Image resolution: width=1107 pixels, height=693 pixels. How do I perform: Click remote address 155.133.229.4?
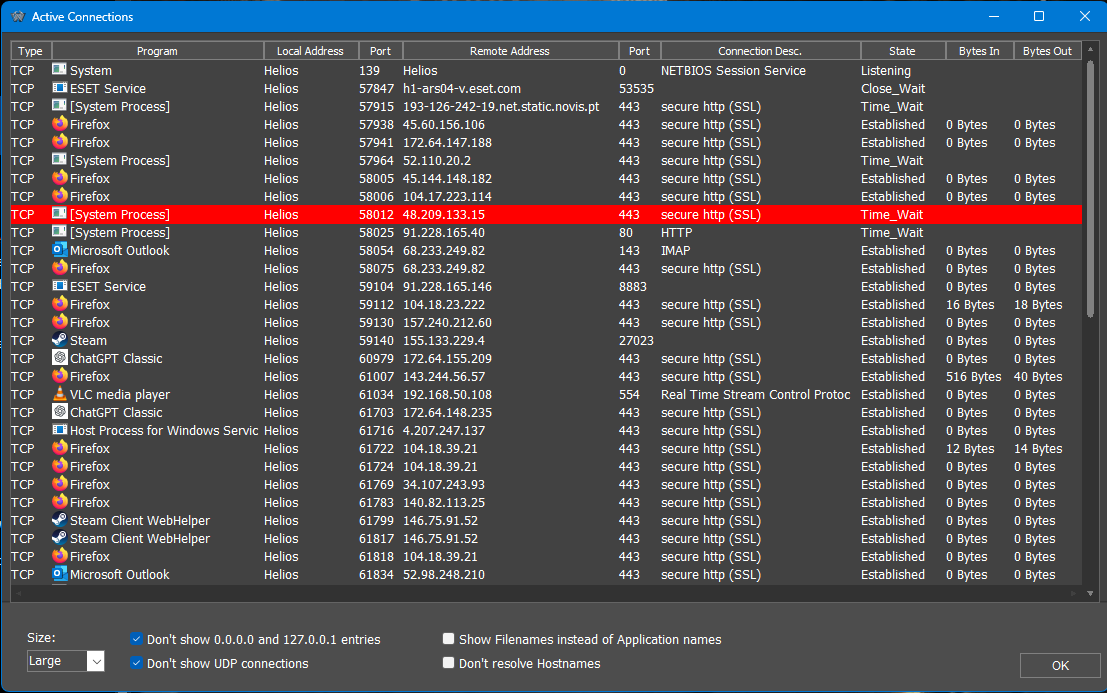pyautogui.click(x=443, y=341)
